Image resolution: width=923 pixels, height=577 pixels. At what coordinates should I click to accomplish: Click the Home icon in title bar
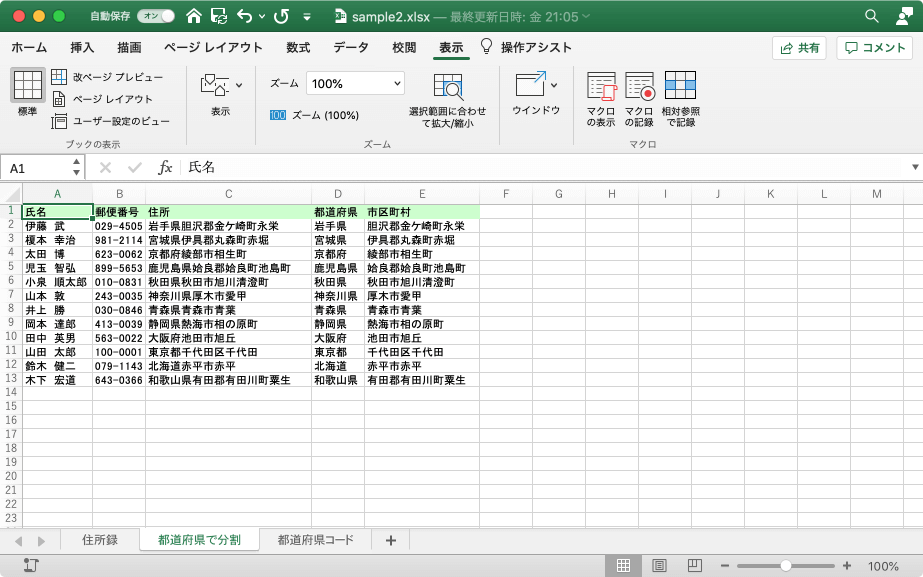(194, 16)
